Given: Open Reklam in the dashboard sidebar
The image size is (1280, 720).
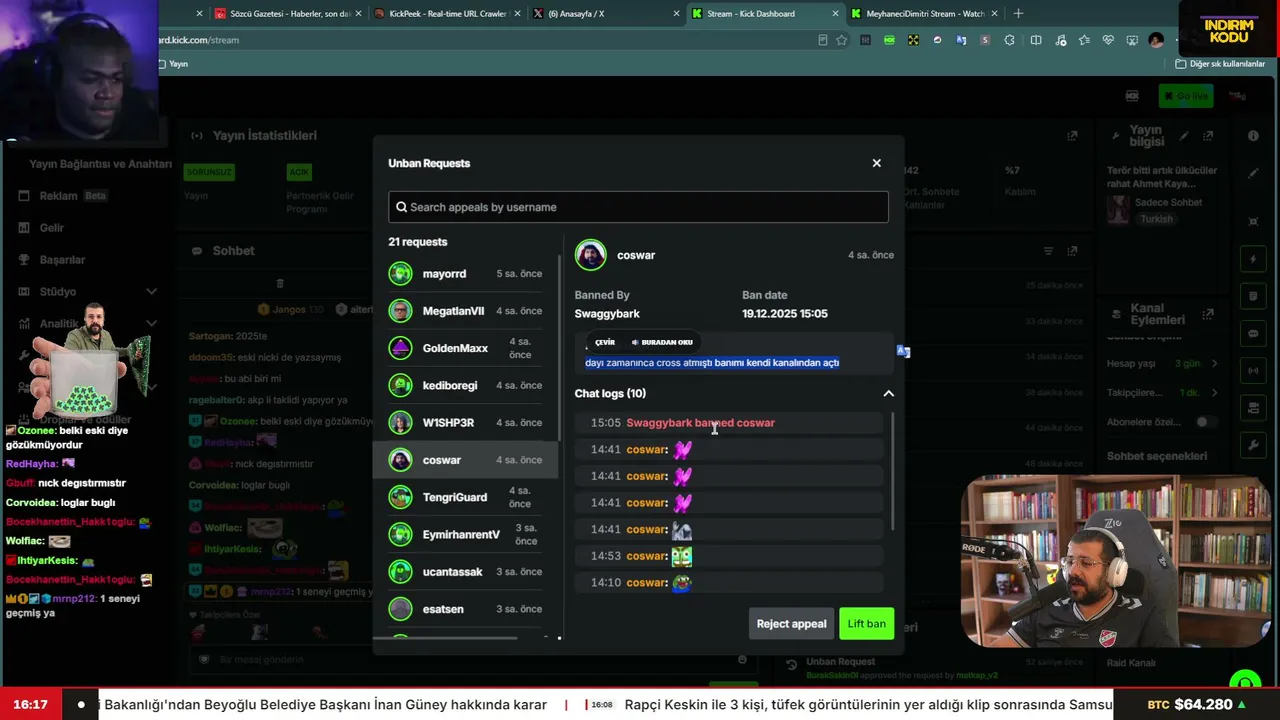Looking at the screenshot, I should (x=62, y=196).
